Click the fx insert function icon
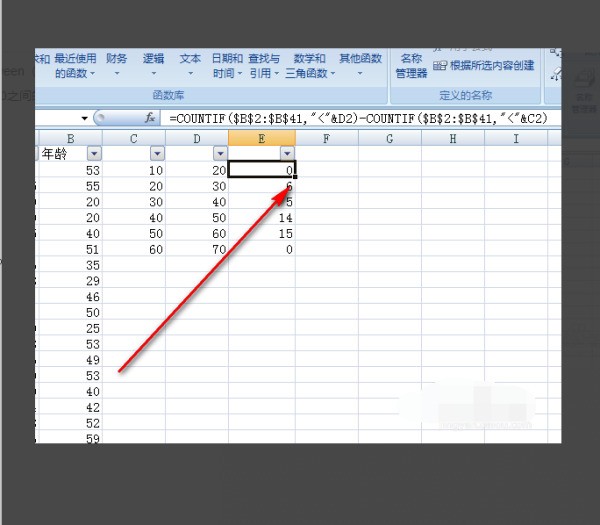600x525 pixels. [x=150, y=118]
